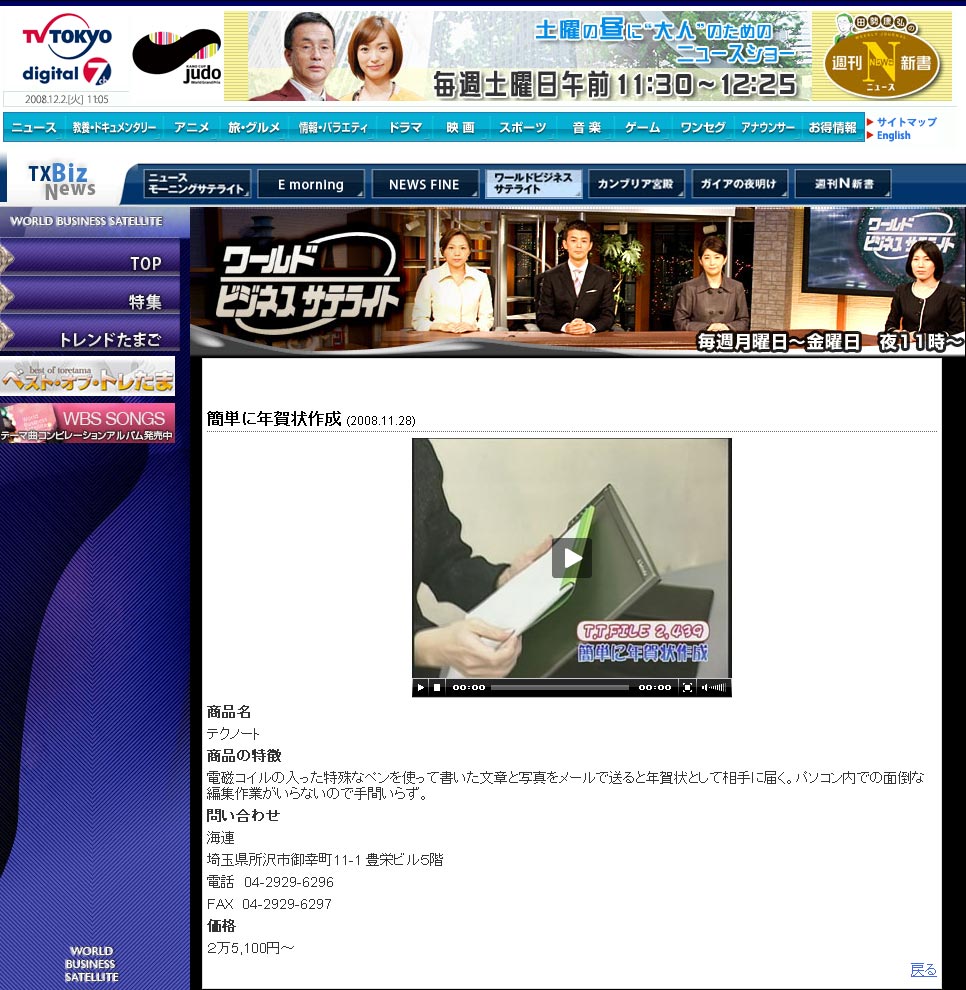Click the ワールドビジネスサテライト program banner

point(578,282)
